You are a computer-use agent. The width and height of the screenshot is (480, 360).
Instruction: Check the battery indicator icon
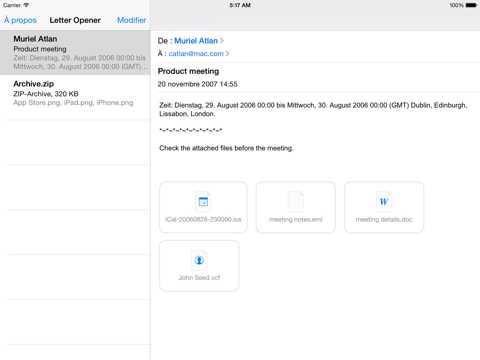[x=471, y=5]
